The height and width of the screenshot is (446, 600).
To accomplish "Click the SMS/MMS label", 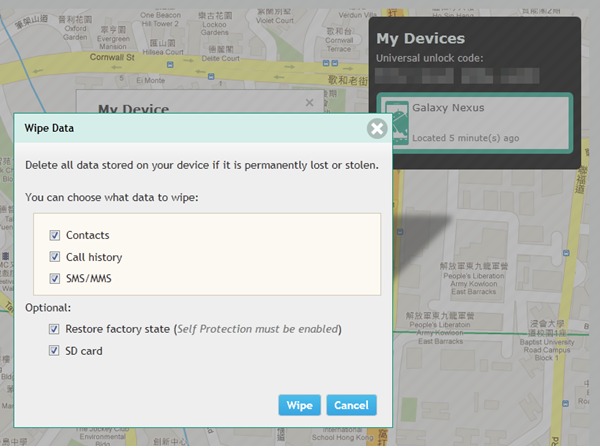I will click(89, 278).
